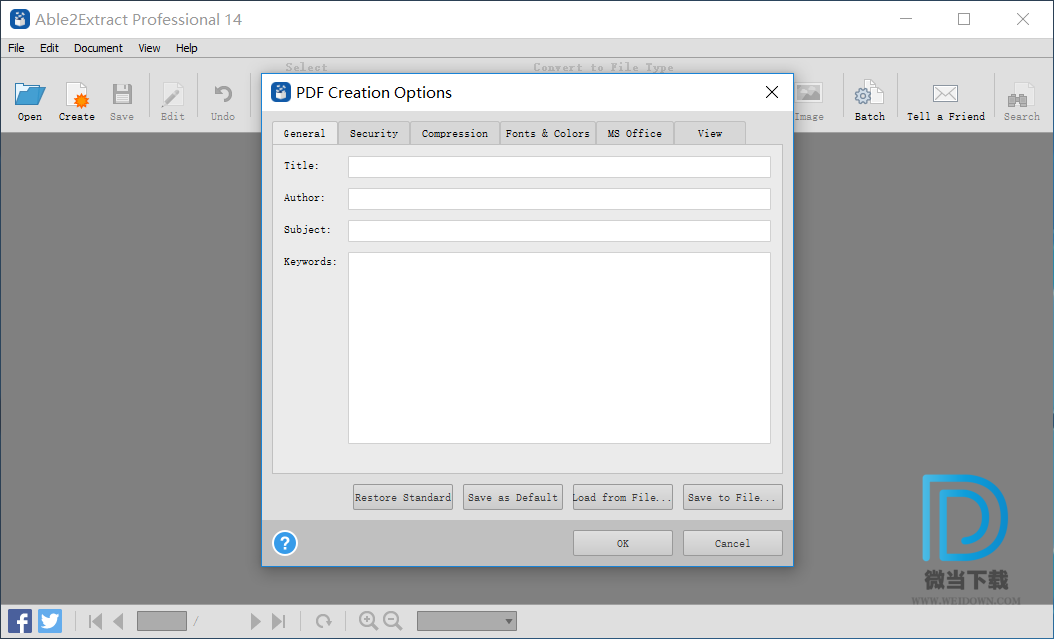Switch to the Fonts & Colors tab
The width and height of the screenshot is (1054, 639).
(x=547, y=133)
